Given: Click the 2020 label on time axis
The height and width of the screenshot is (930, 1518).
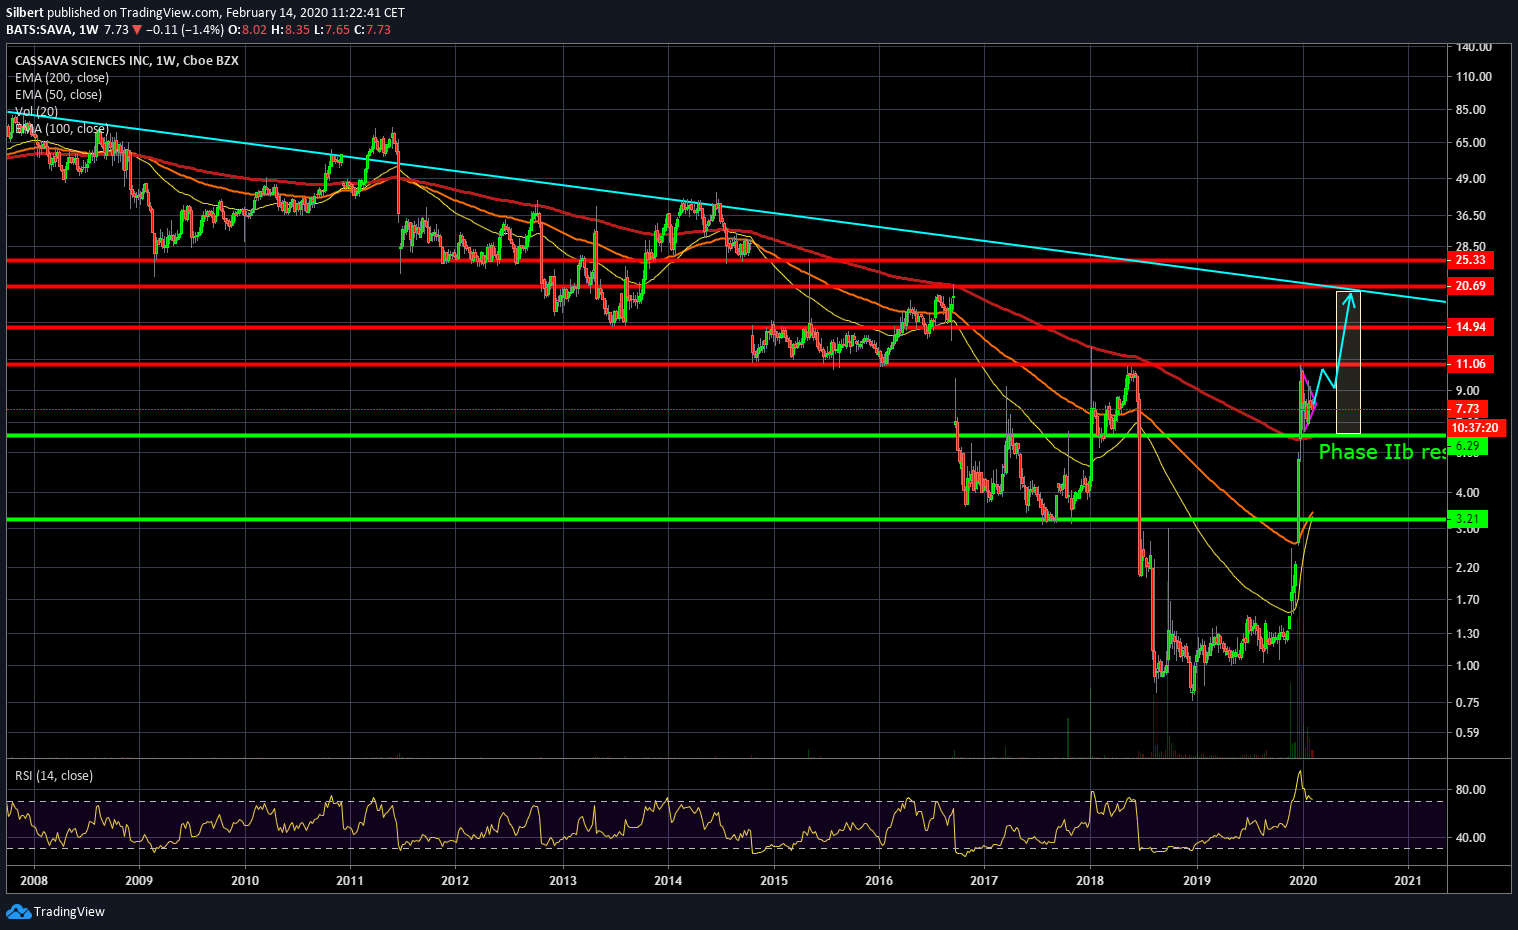Looking at the screenshot, I should pos(1302,881).
